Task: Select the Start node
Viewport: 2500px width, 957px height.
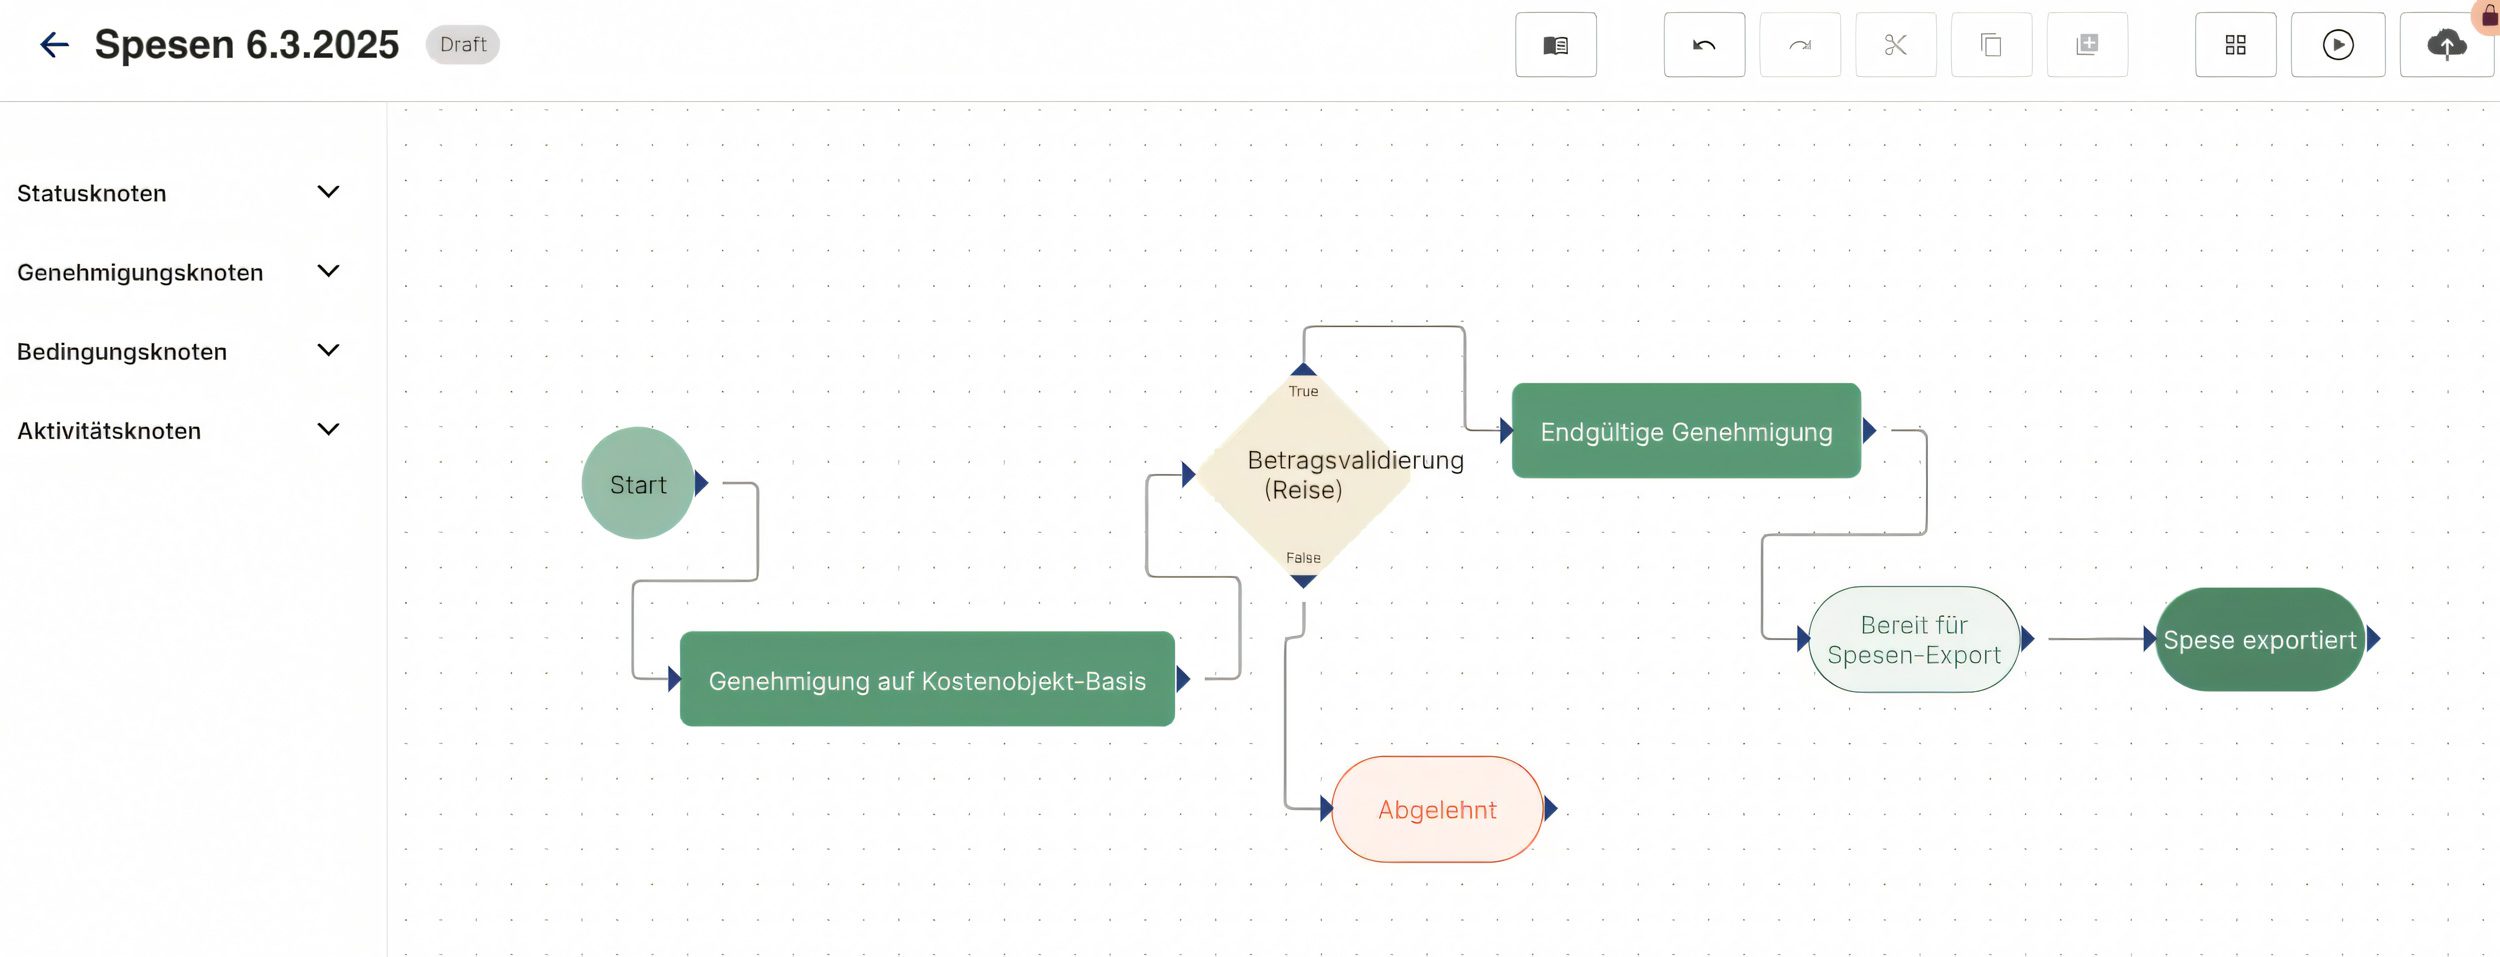Action: 637,484
